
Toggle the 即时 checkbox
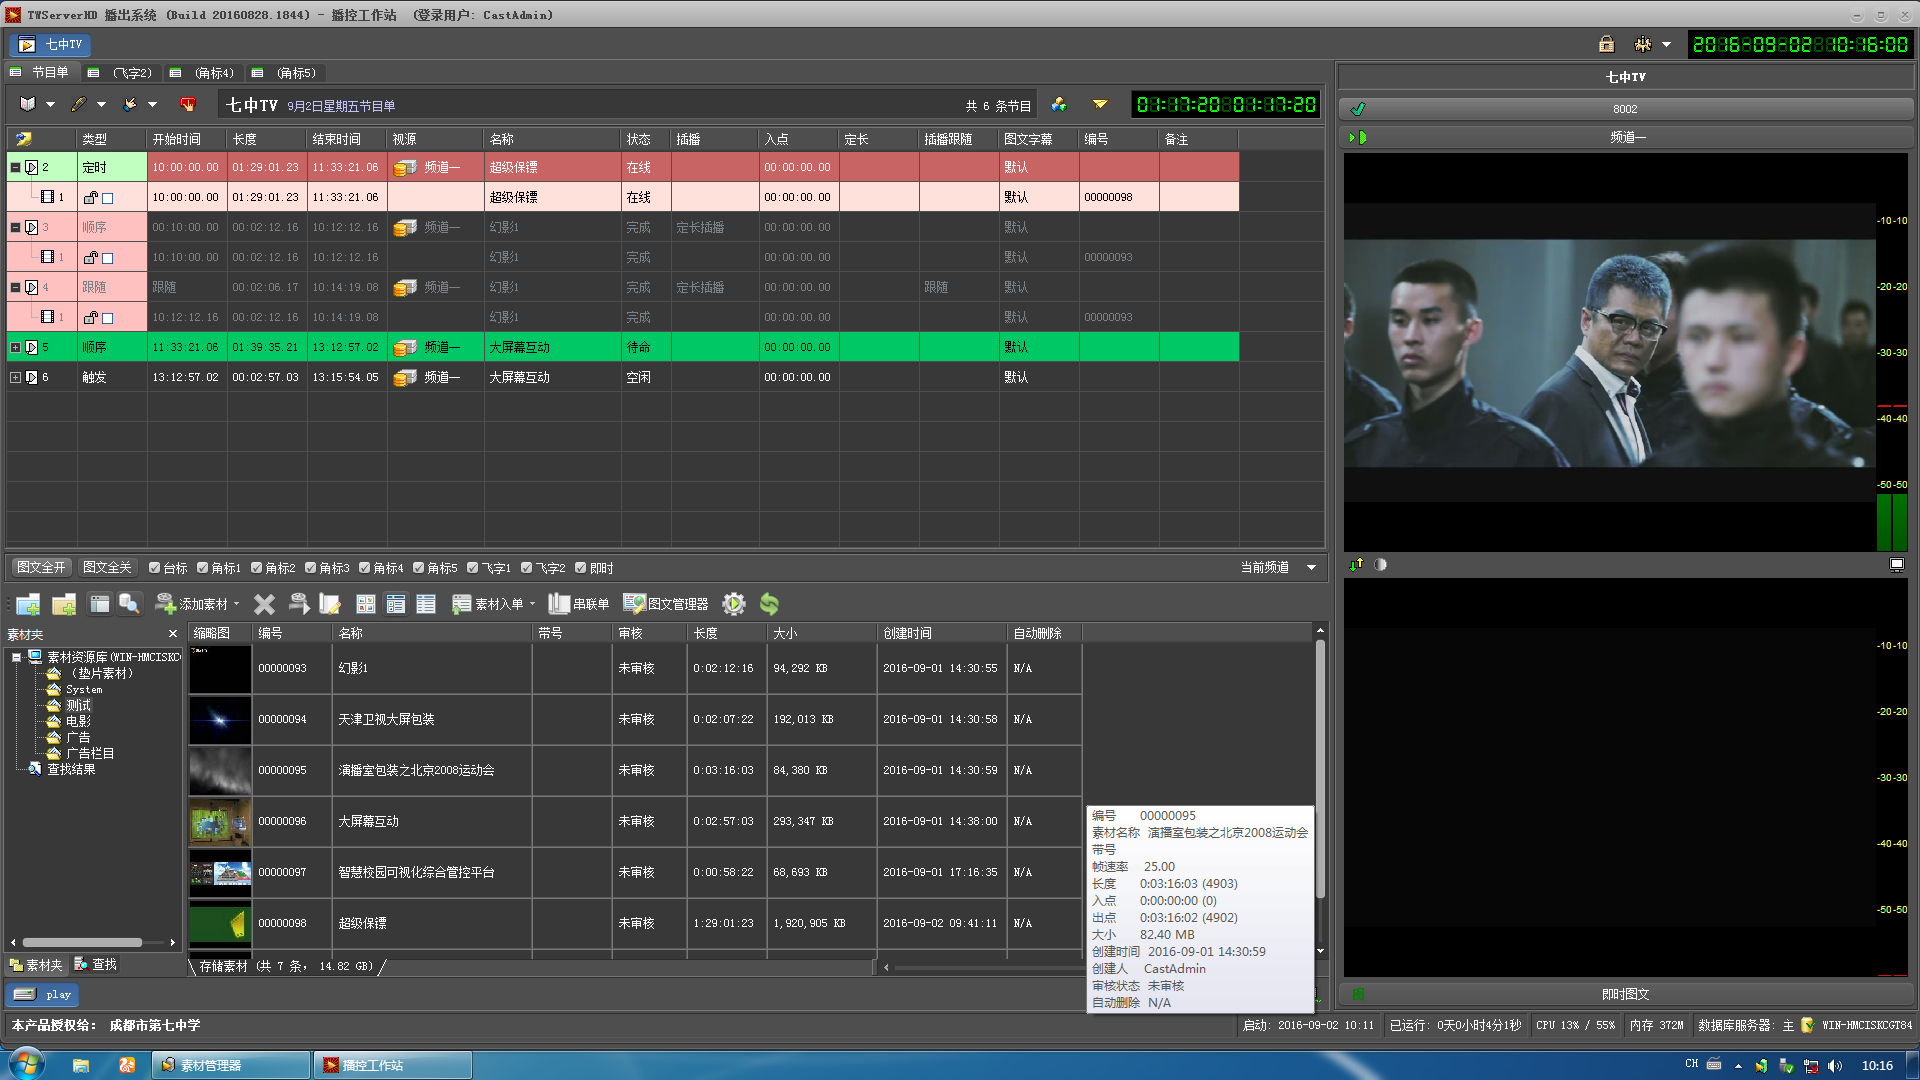581,568
